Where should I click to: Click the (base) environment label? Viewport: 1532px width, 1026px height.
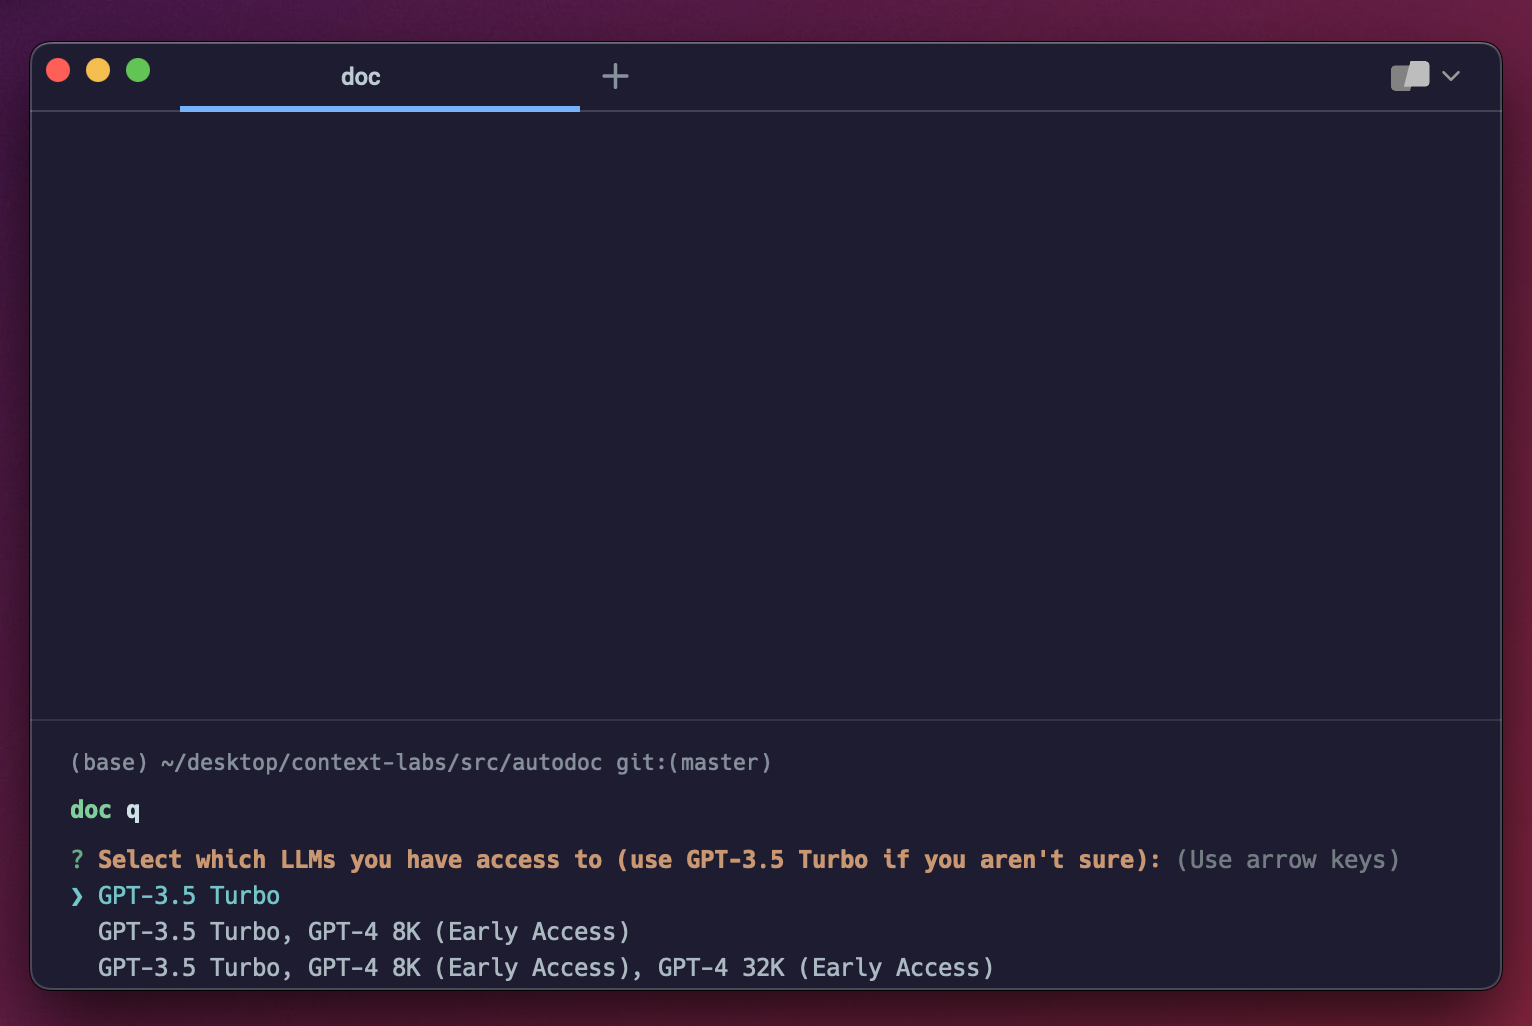point(109,763)
